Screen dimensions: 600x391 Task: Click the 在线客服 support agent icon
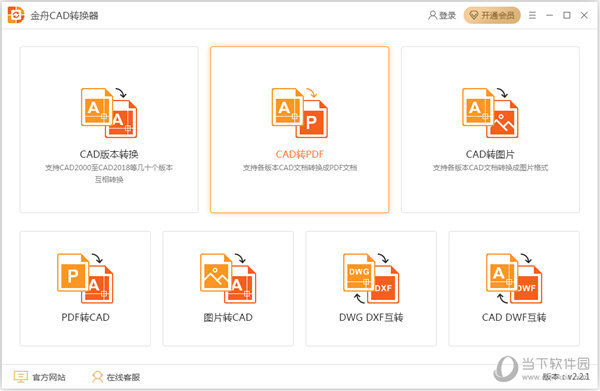(x=98, y=377)
